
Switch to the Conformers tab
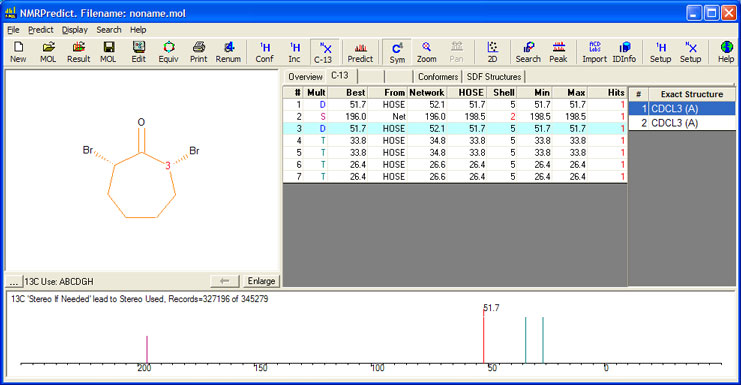point(438,77)
